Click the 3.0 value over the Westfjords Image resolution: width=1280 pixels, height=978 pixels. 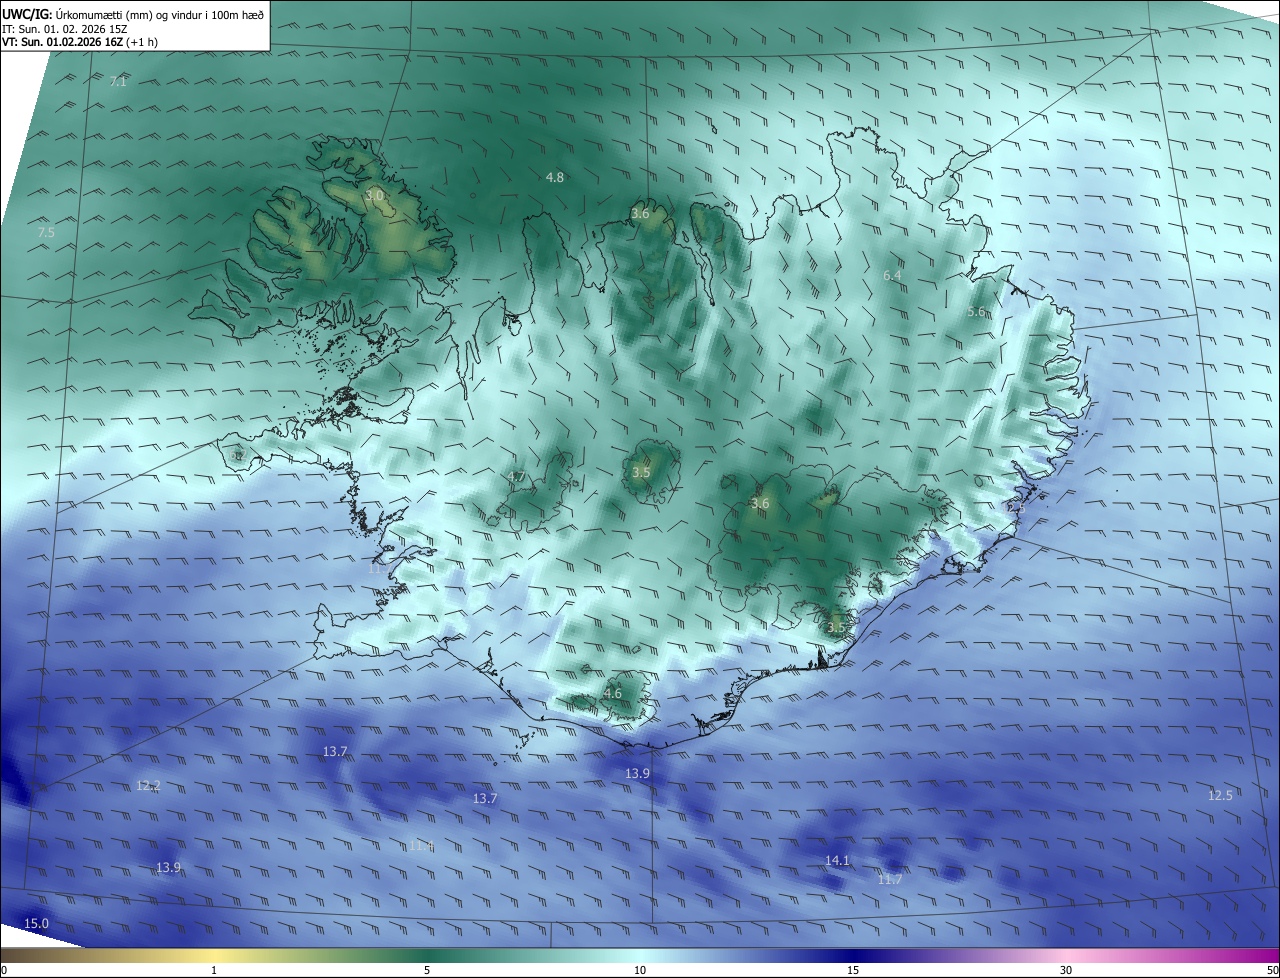coord(375,196)
